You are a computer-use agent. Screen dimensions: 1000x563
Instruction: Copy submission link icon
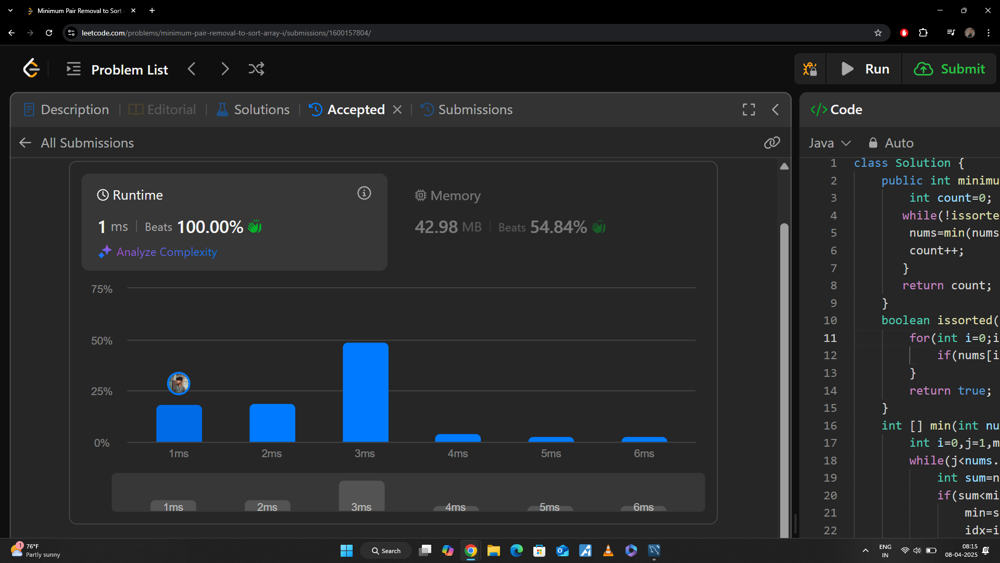coord(772,143)
